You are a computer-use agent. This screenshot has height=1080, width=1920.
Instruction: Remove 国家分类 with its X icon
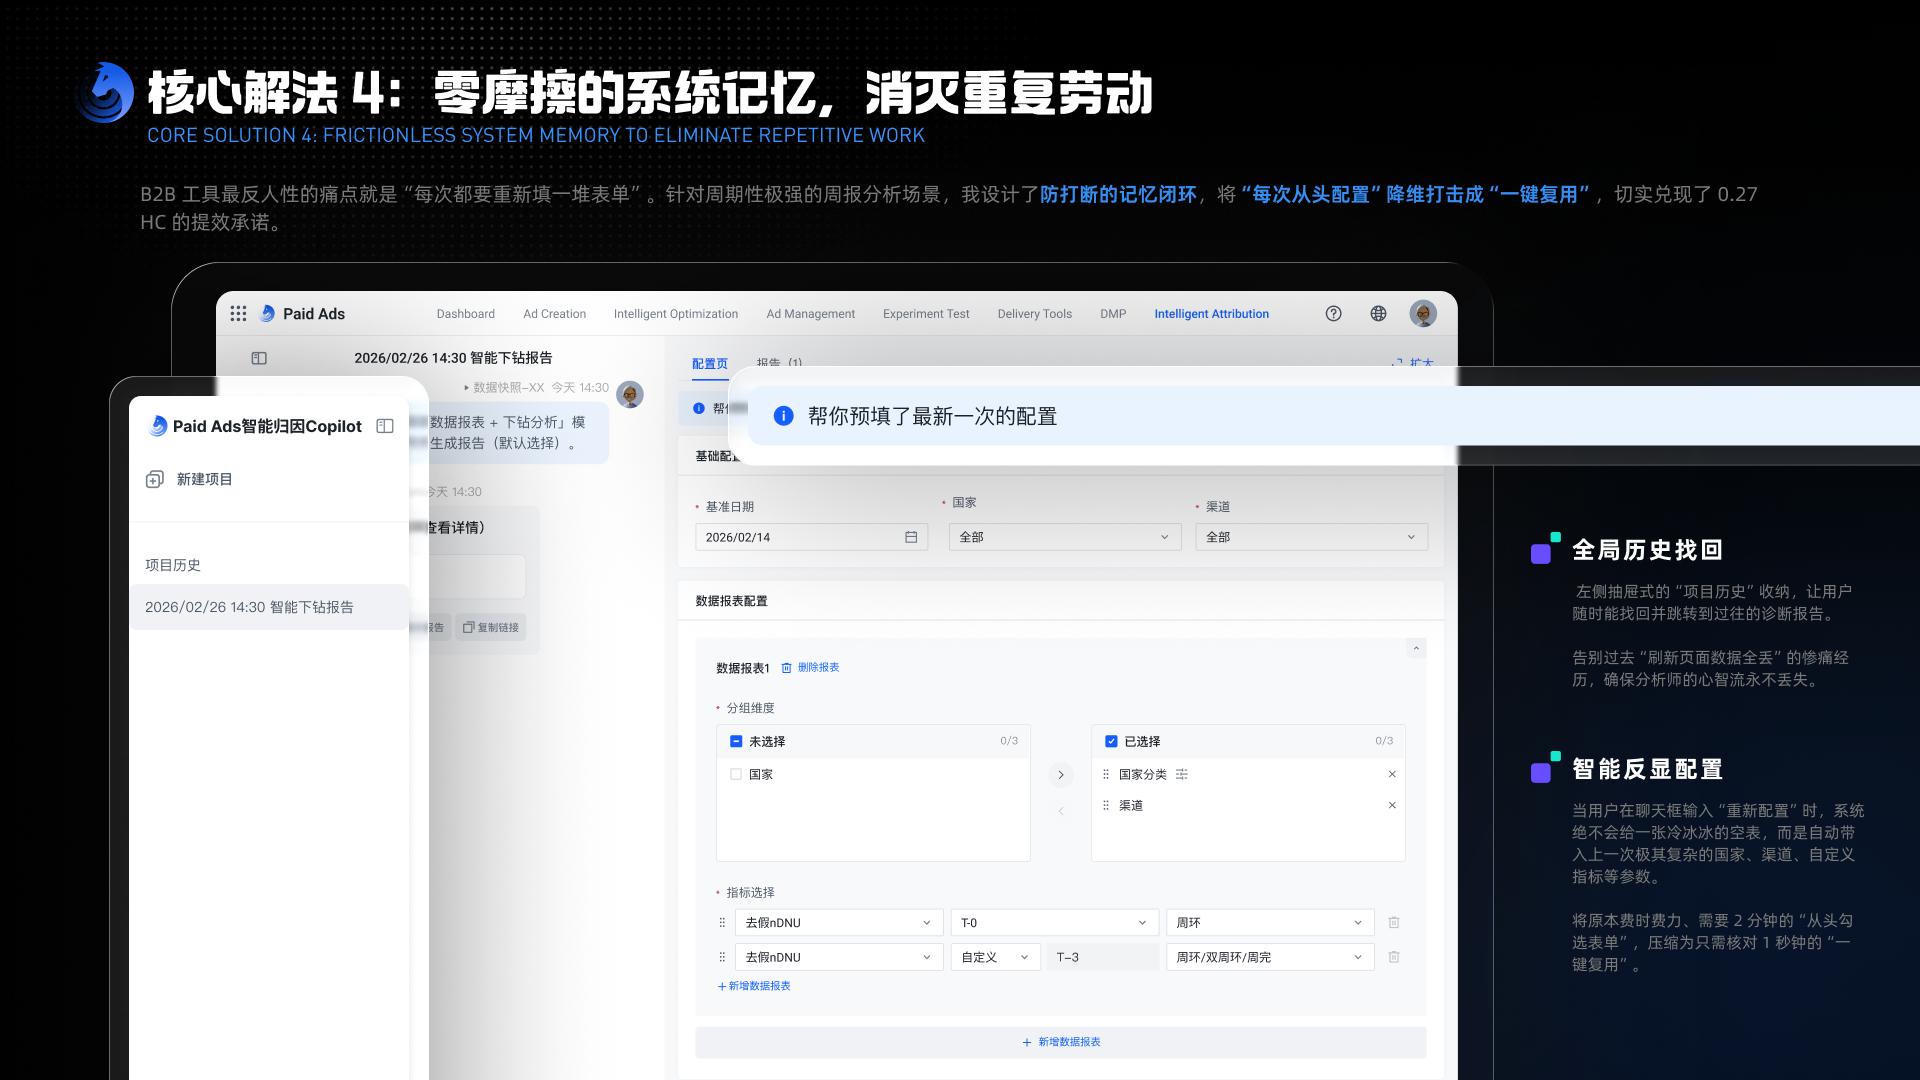pos(1392,775)
